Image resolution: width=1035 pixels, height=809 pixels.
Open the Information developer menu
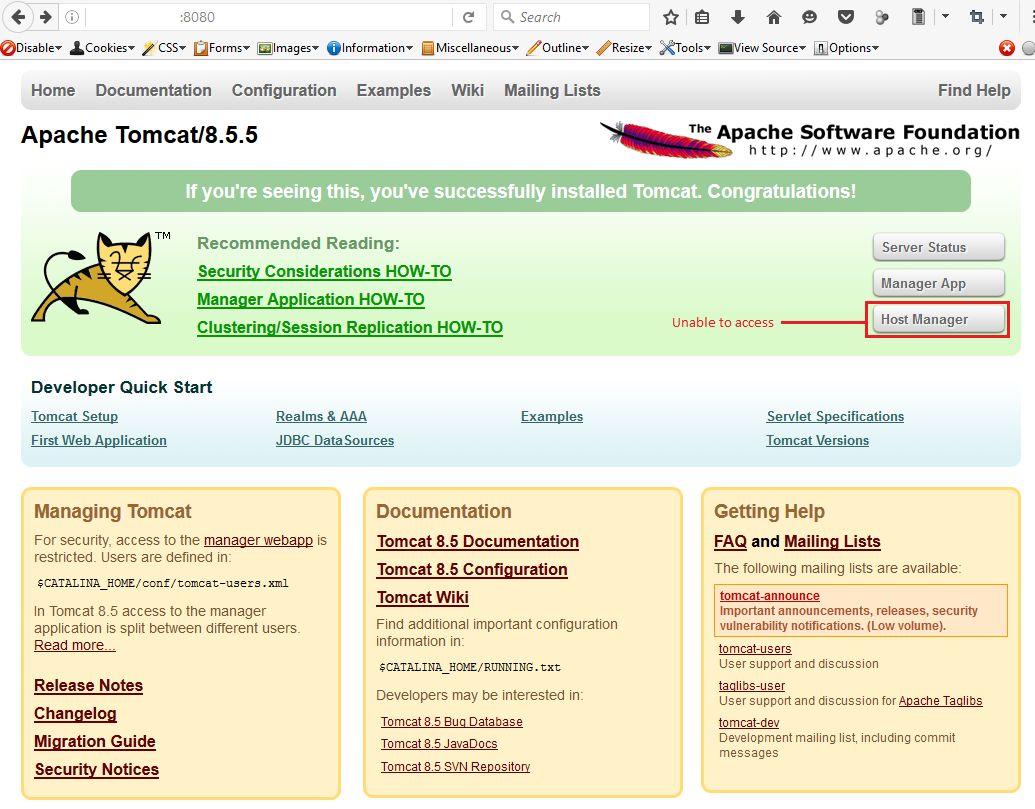pyautogui.click(x=370, y=48)
